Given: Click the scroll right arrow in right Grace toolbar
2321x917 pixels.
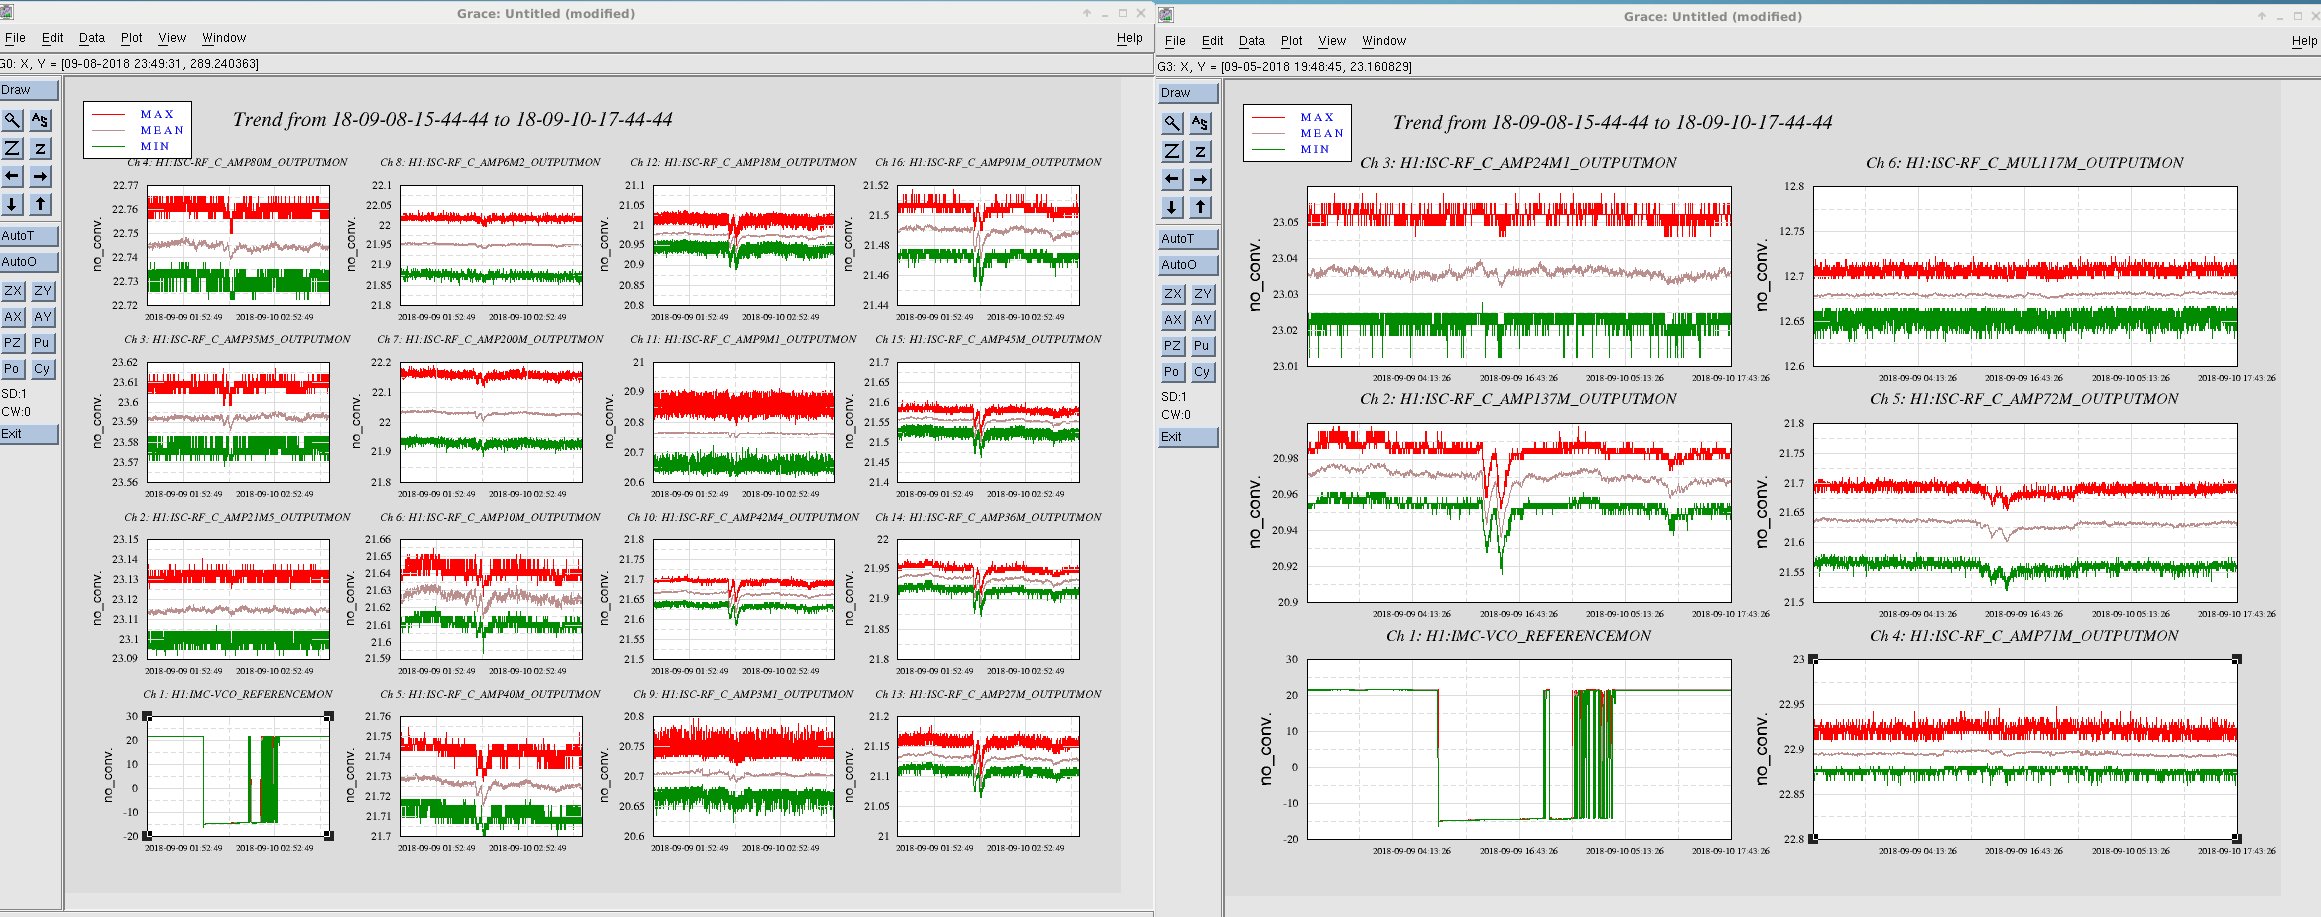Looking at the screenshot, I should pos(1200,179).
